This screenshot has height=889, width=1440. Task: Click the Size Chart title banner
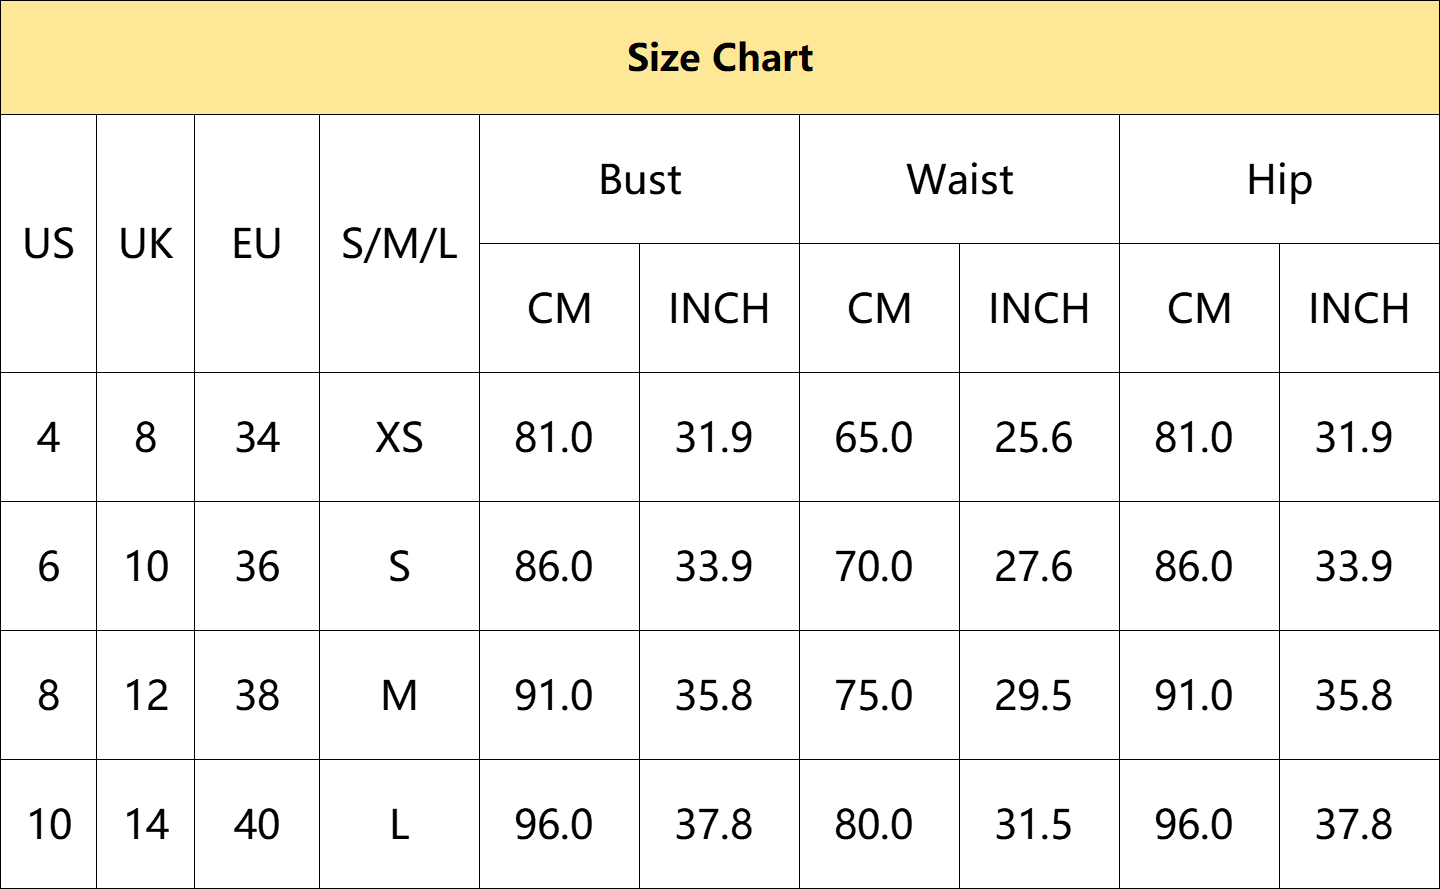coord(720,58)
